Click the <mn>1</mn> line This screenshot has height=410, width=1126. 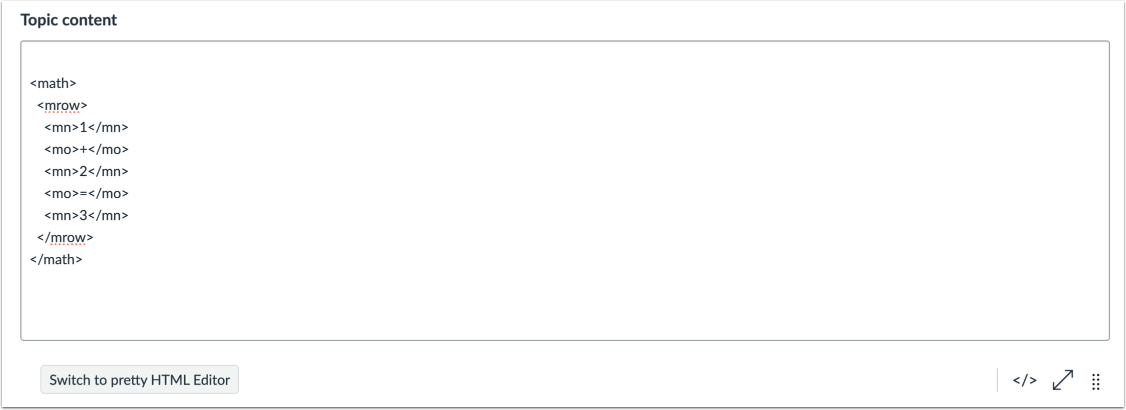click(x=86, y=127)
